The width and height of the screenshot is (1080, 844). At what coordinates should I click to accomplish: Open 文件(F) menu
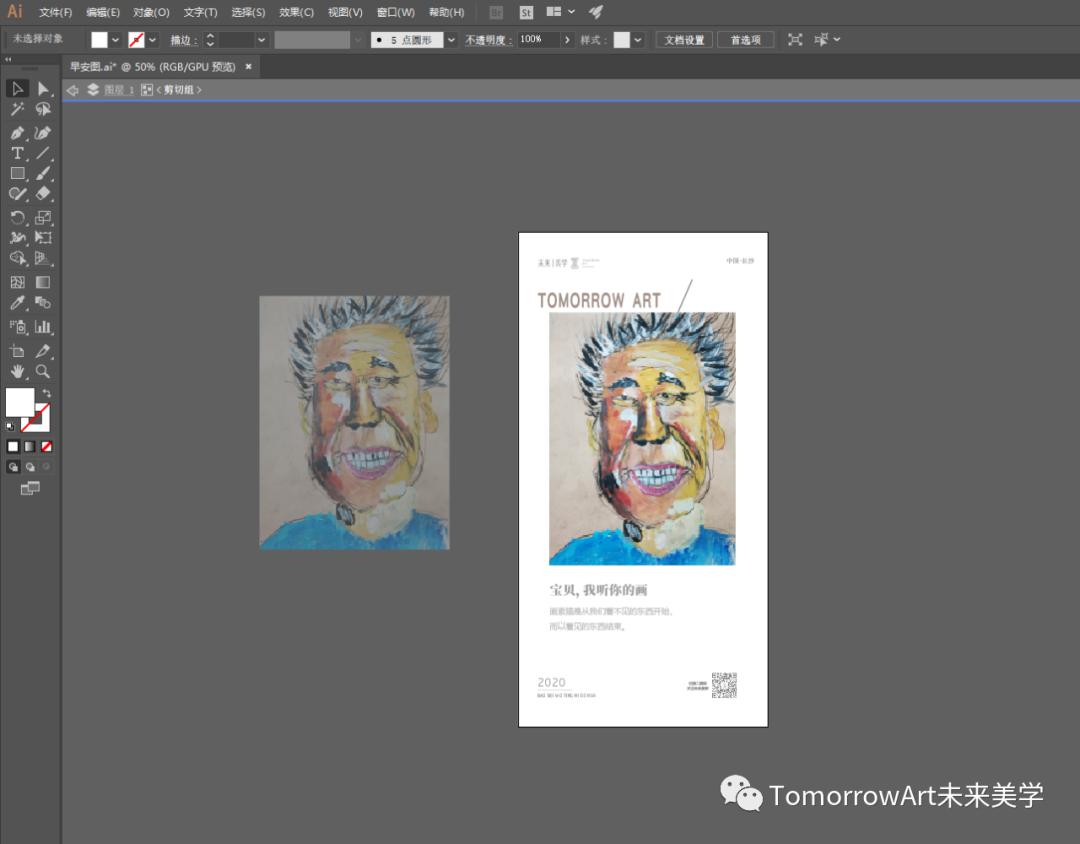tap(55, 12)
